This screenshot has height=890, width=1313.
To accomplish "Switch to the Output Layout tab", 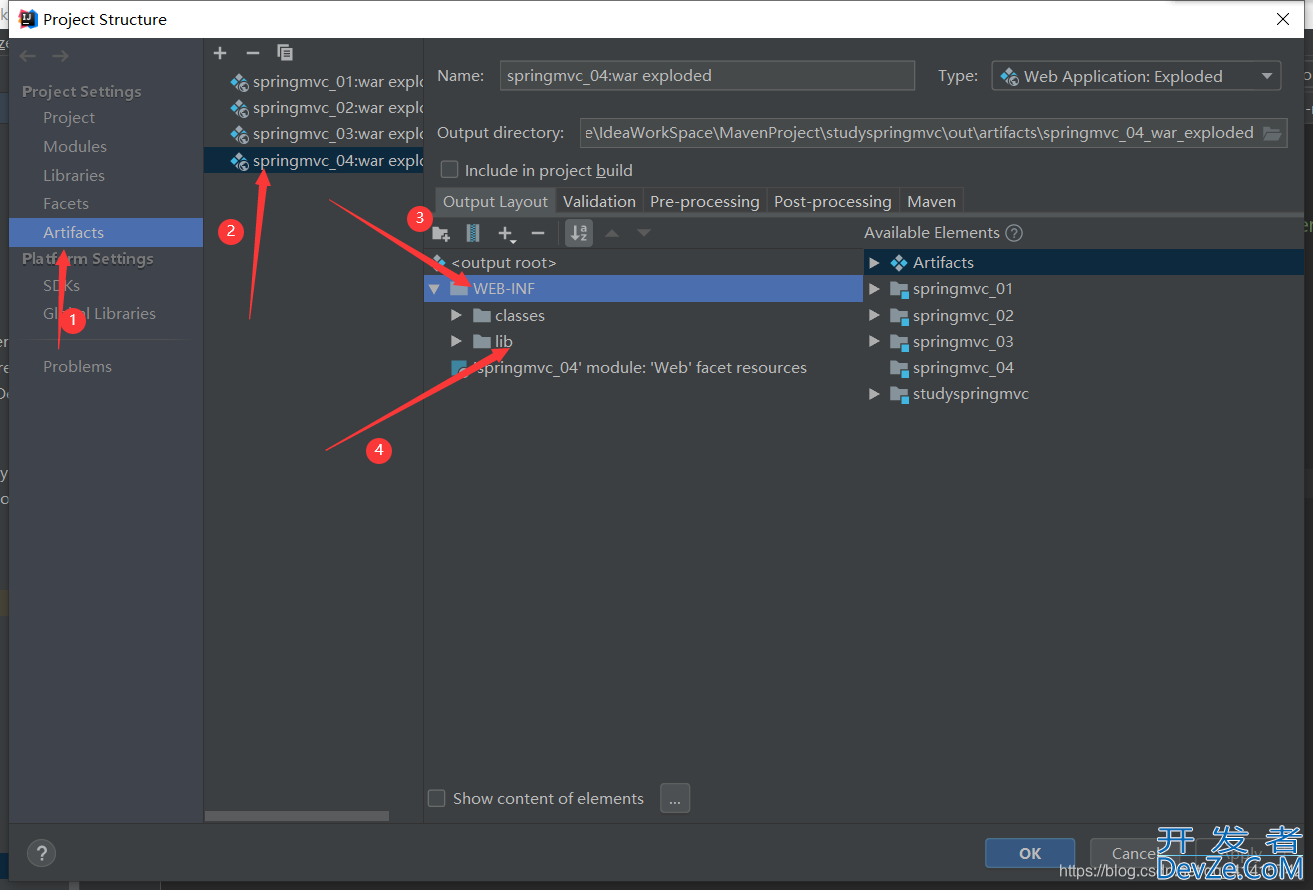I will point(495,201).
